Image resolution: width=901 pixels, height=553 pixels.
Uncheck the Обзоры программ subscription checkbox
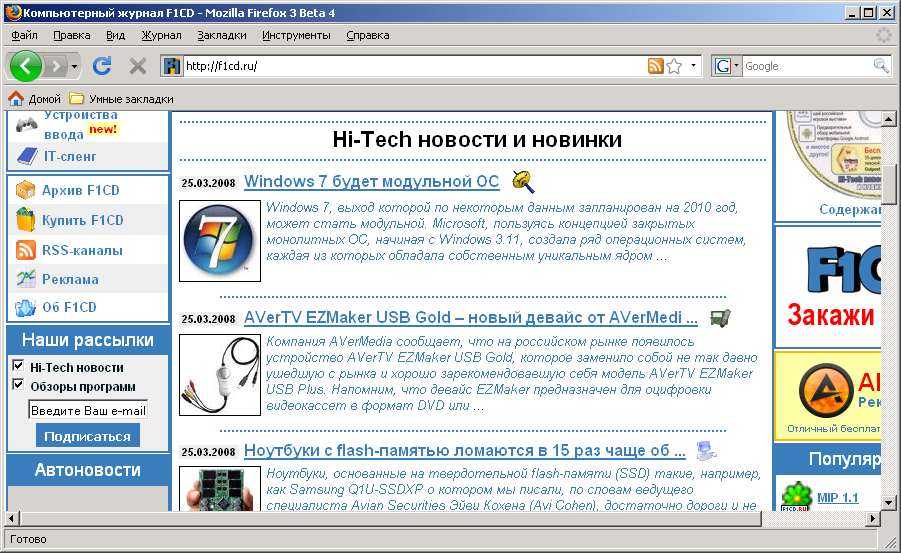[18, 385]
